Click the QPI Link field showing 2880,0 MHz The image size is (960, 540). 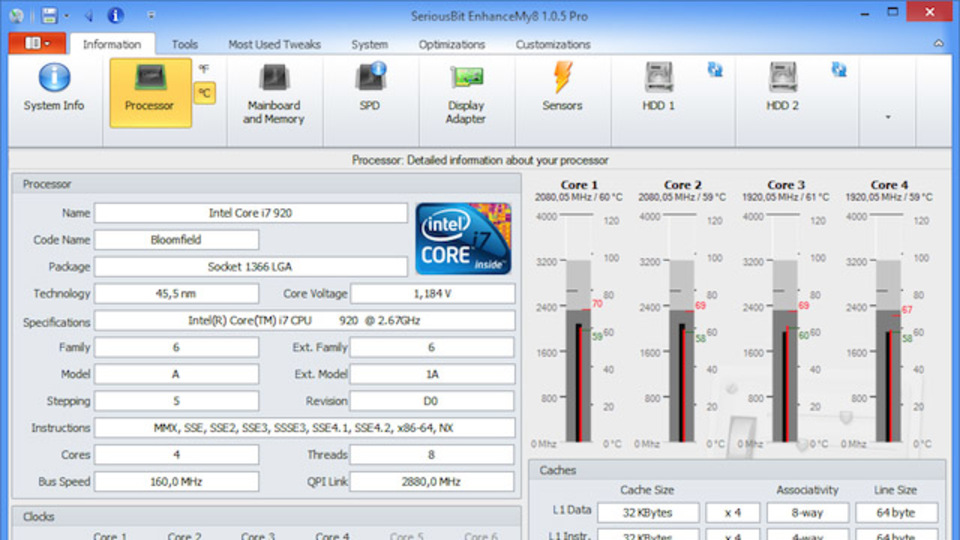432,482
